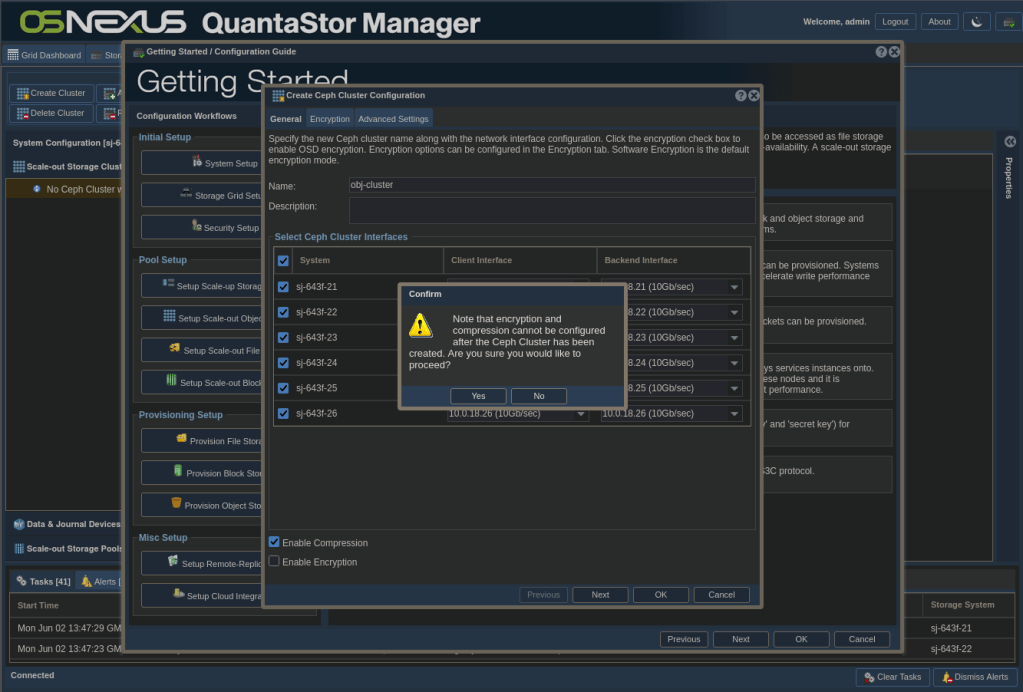This screenshot has height=692, width=1023.
Task: Uncheck the sj-643f-23 system checkbox
Action: point(283,338)
